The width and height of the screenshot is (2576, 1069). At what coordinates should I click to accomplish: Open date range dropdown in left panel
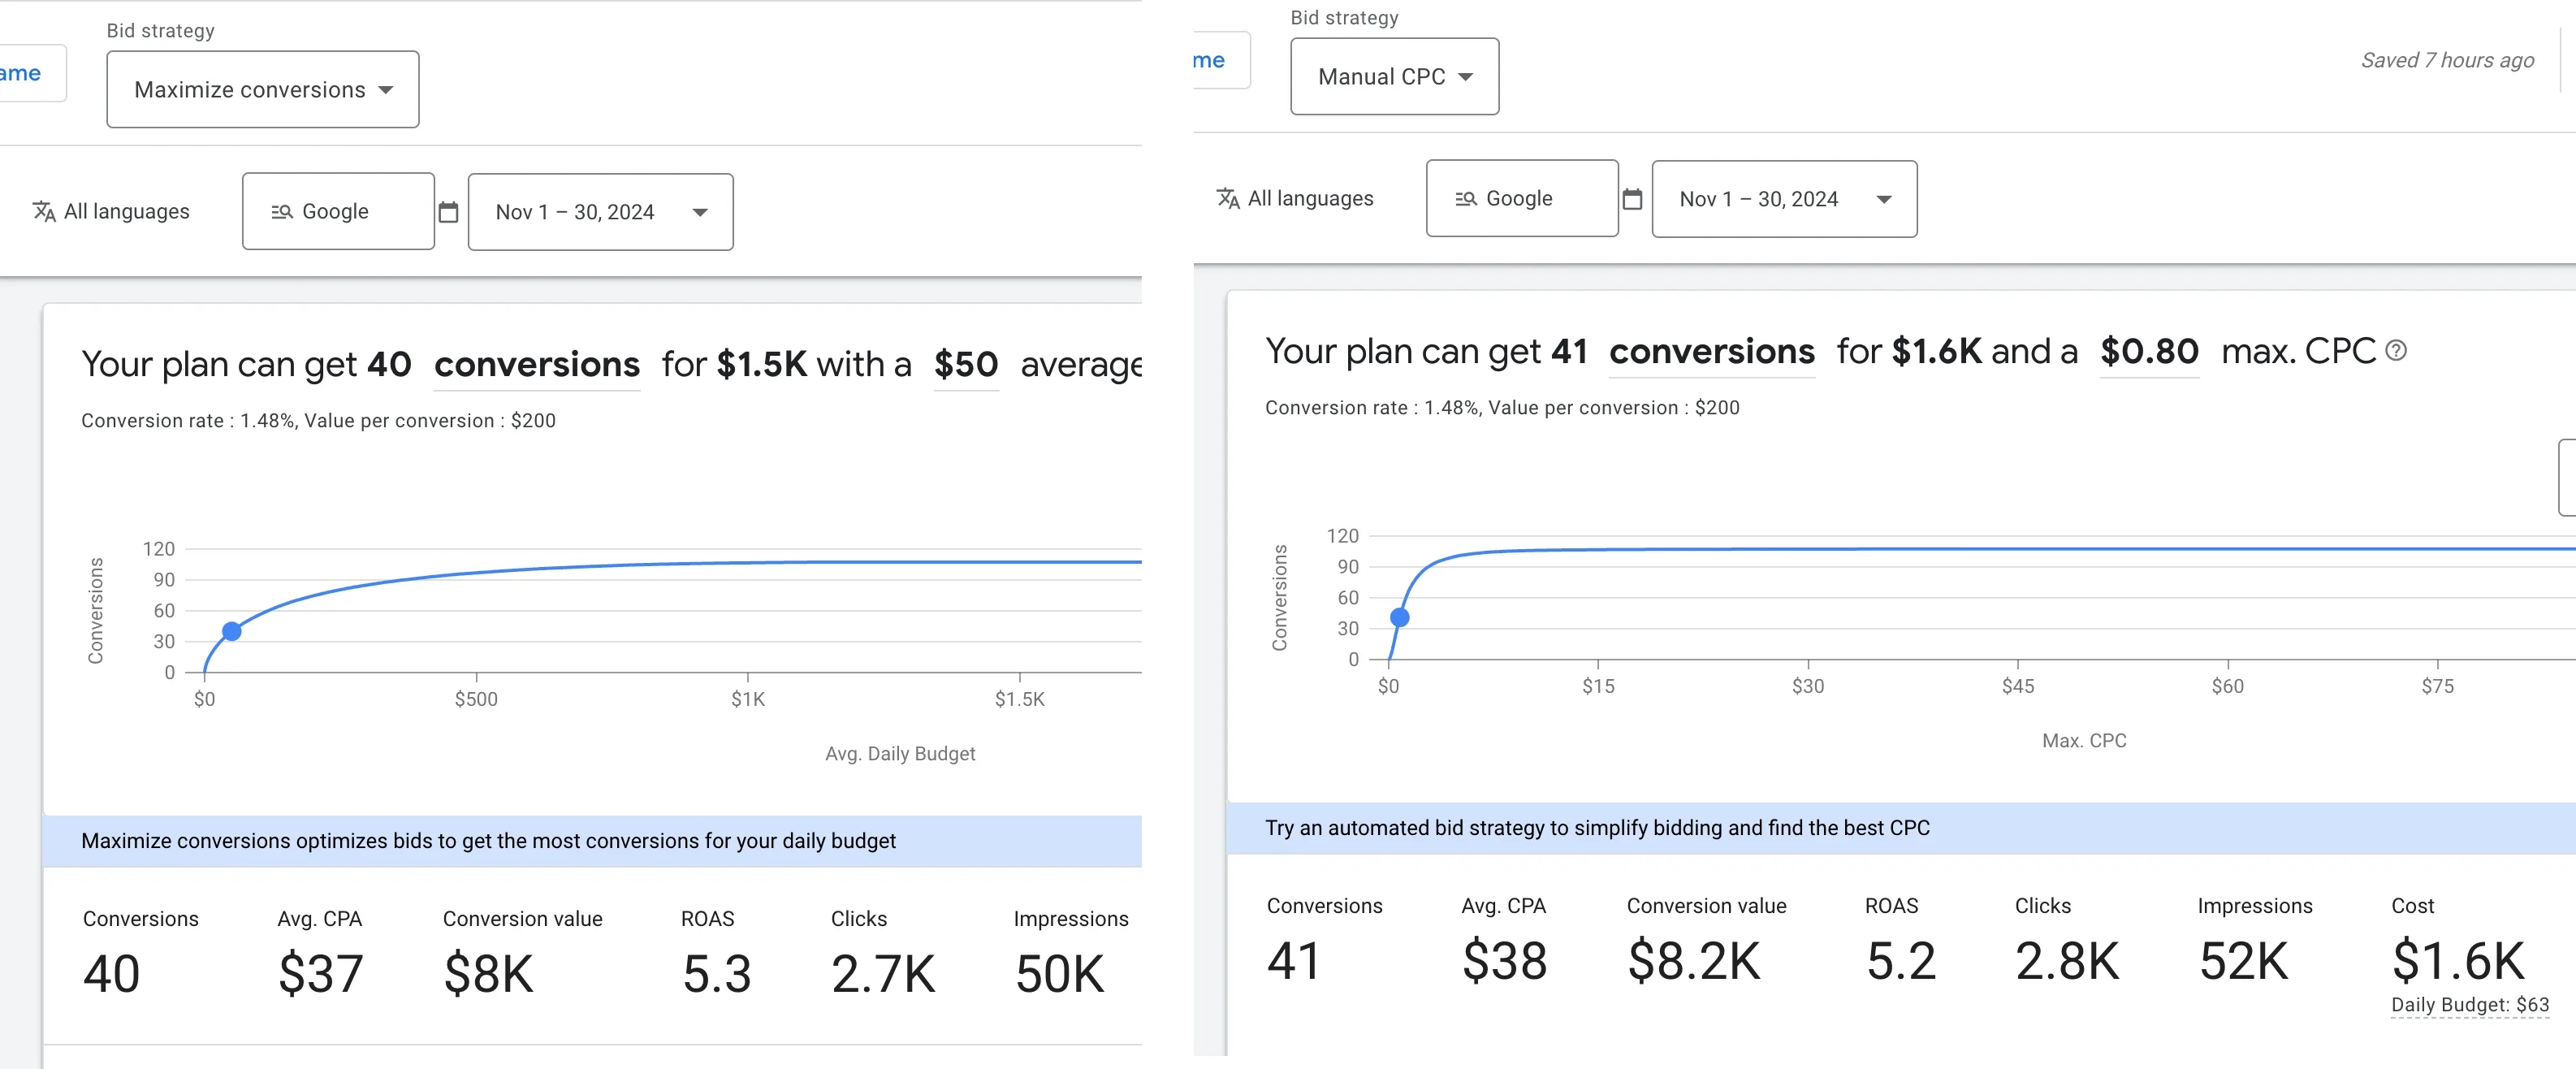[x=600, y=212]
